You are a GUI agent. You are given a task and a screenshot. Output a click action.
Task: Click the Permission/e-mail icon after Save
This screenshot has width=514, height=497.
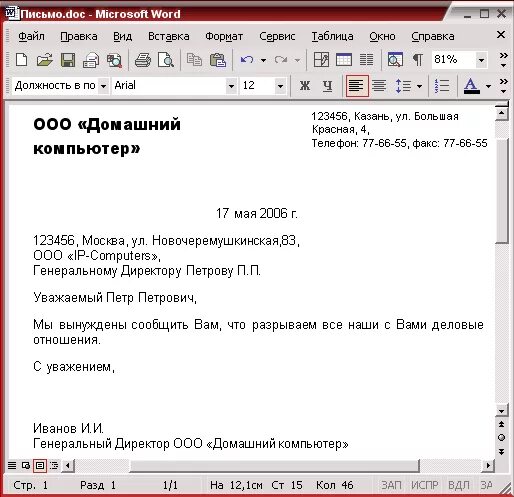[91, 60]
